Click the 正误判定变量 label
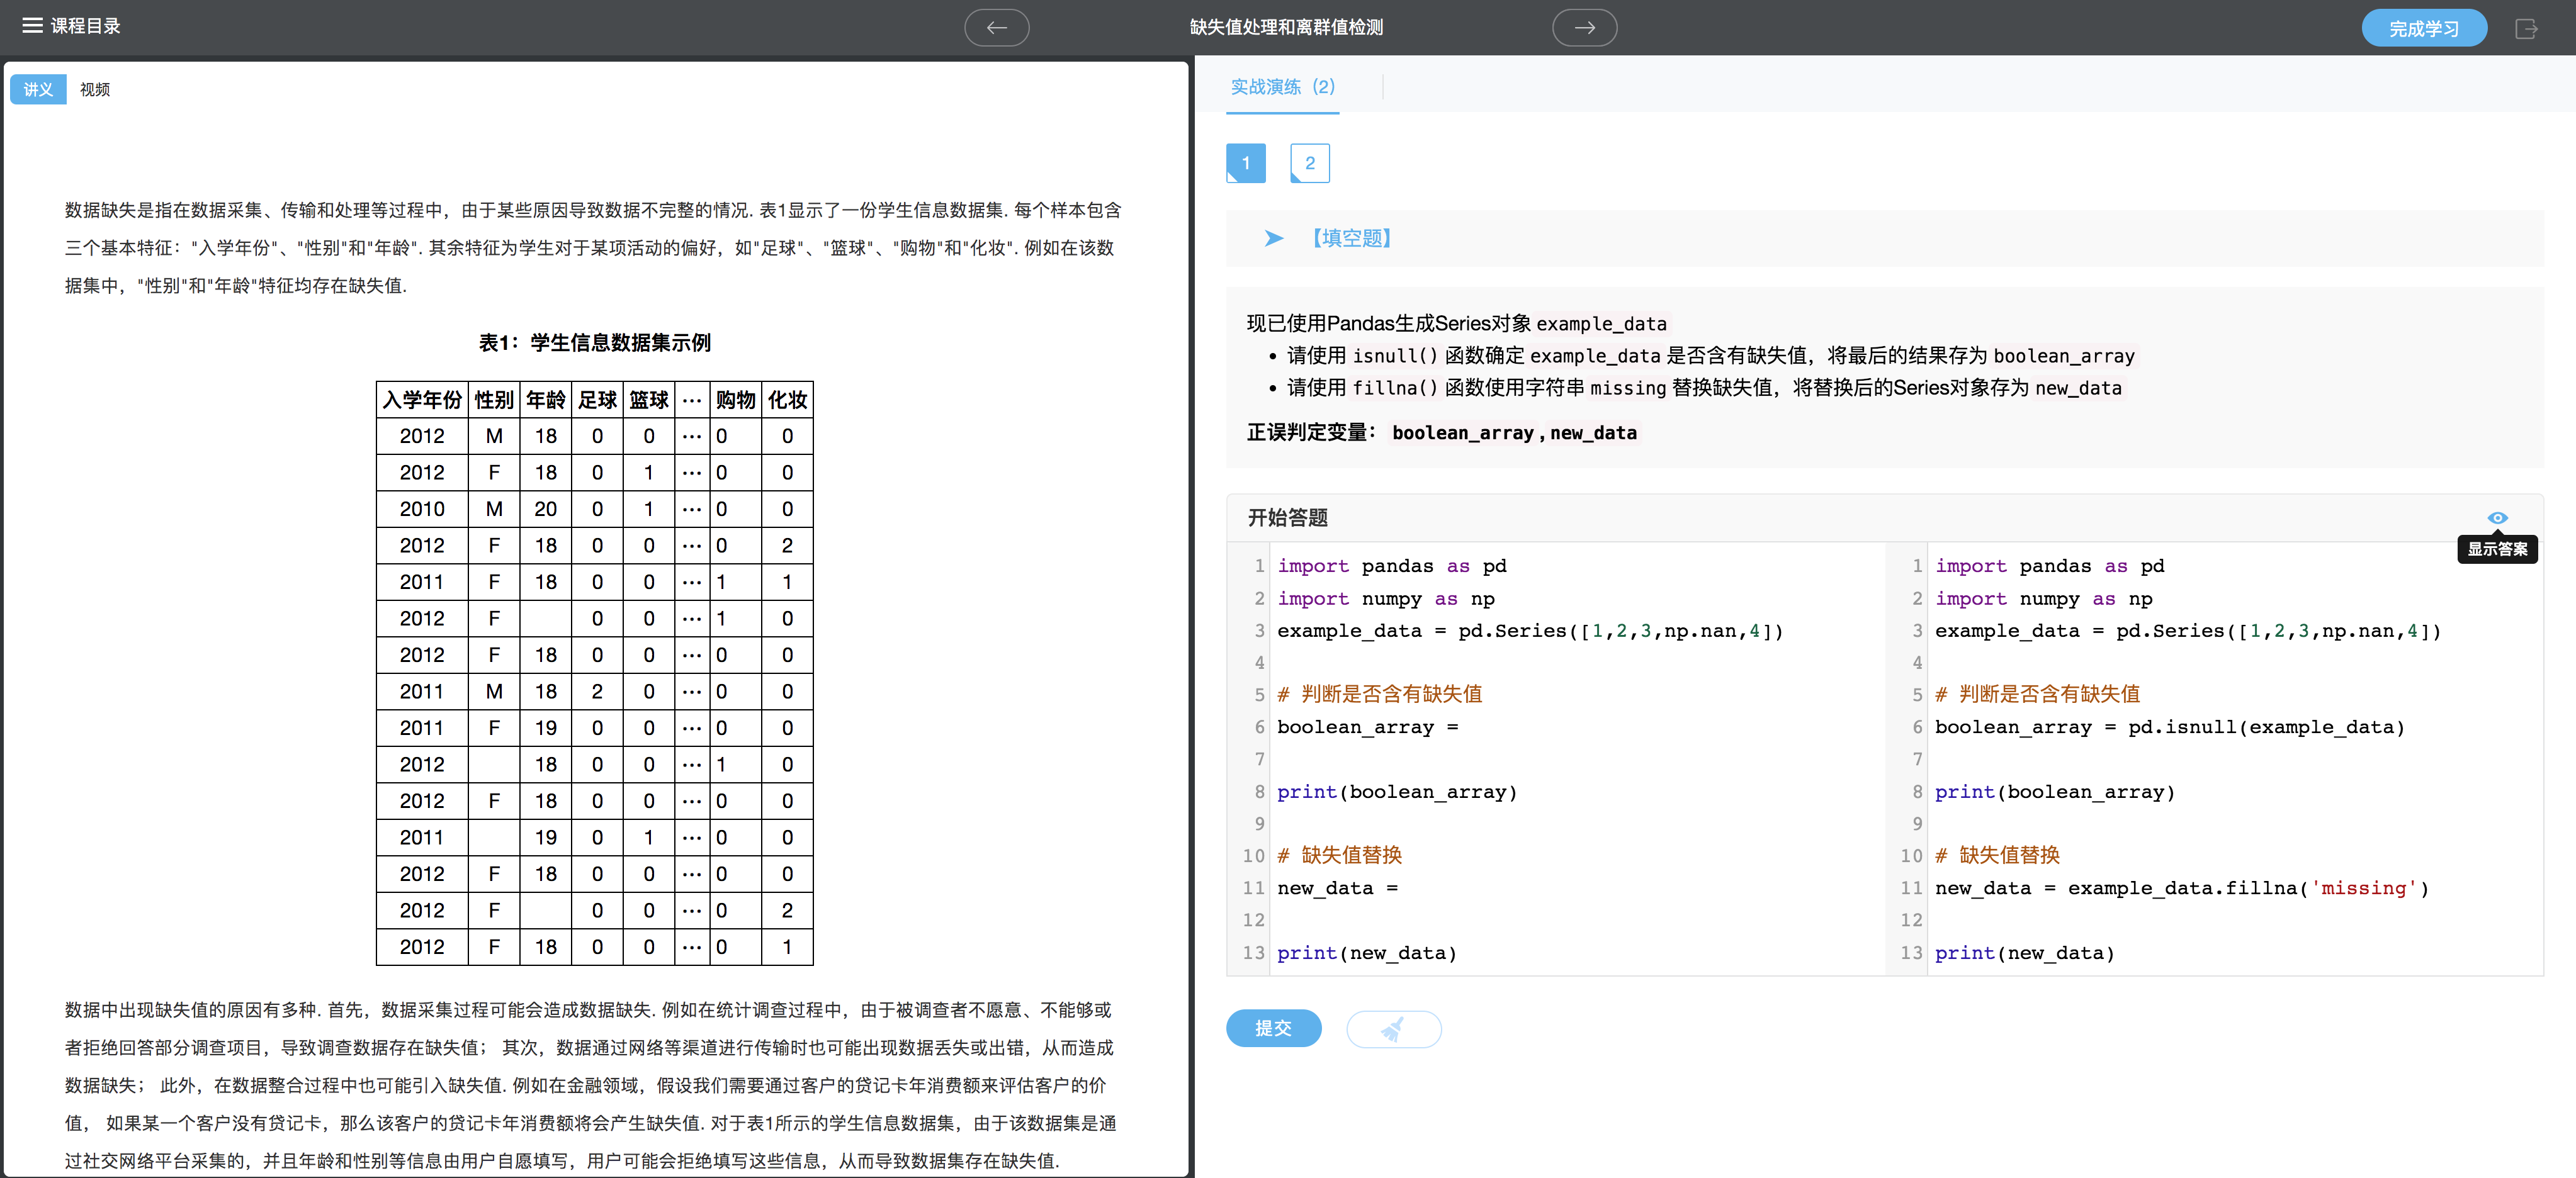 pos(1311,432)
